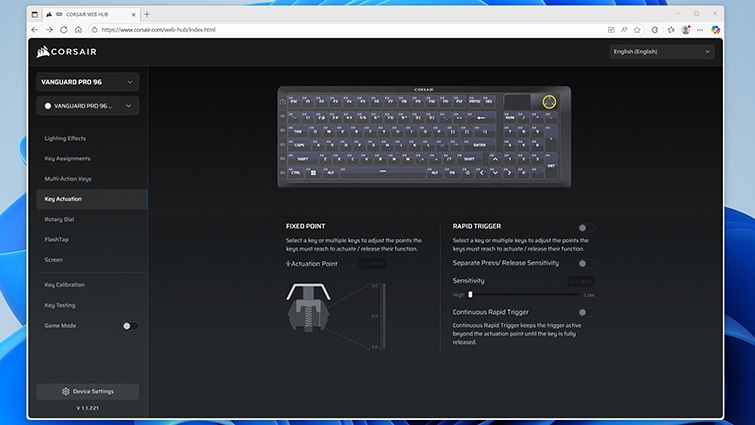
Task: Open Key Calibration page
Action: 65,284
